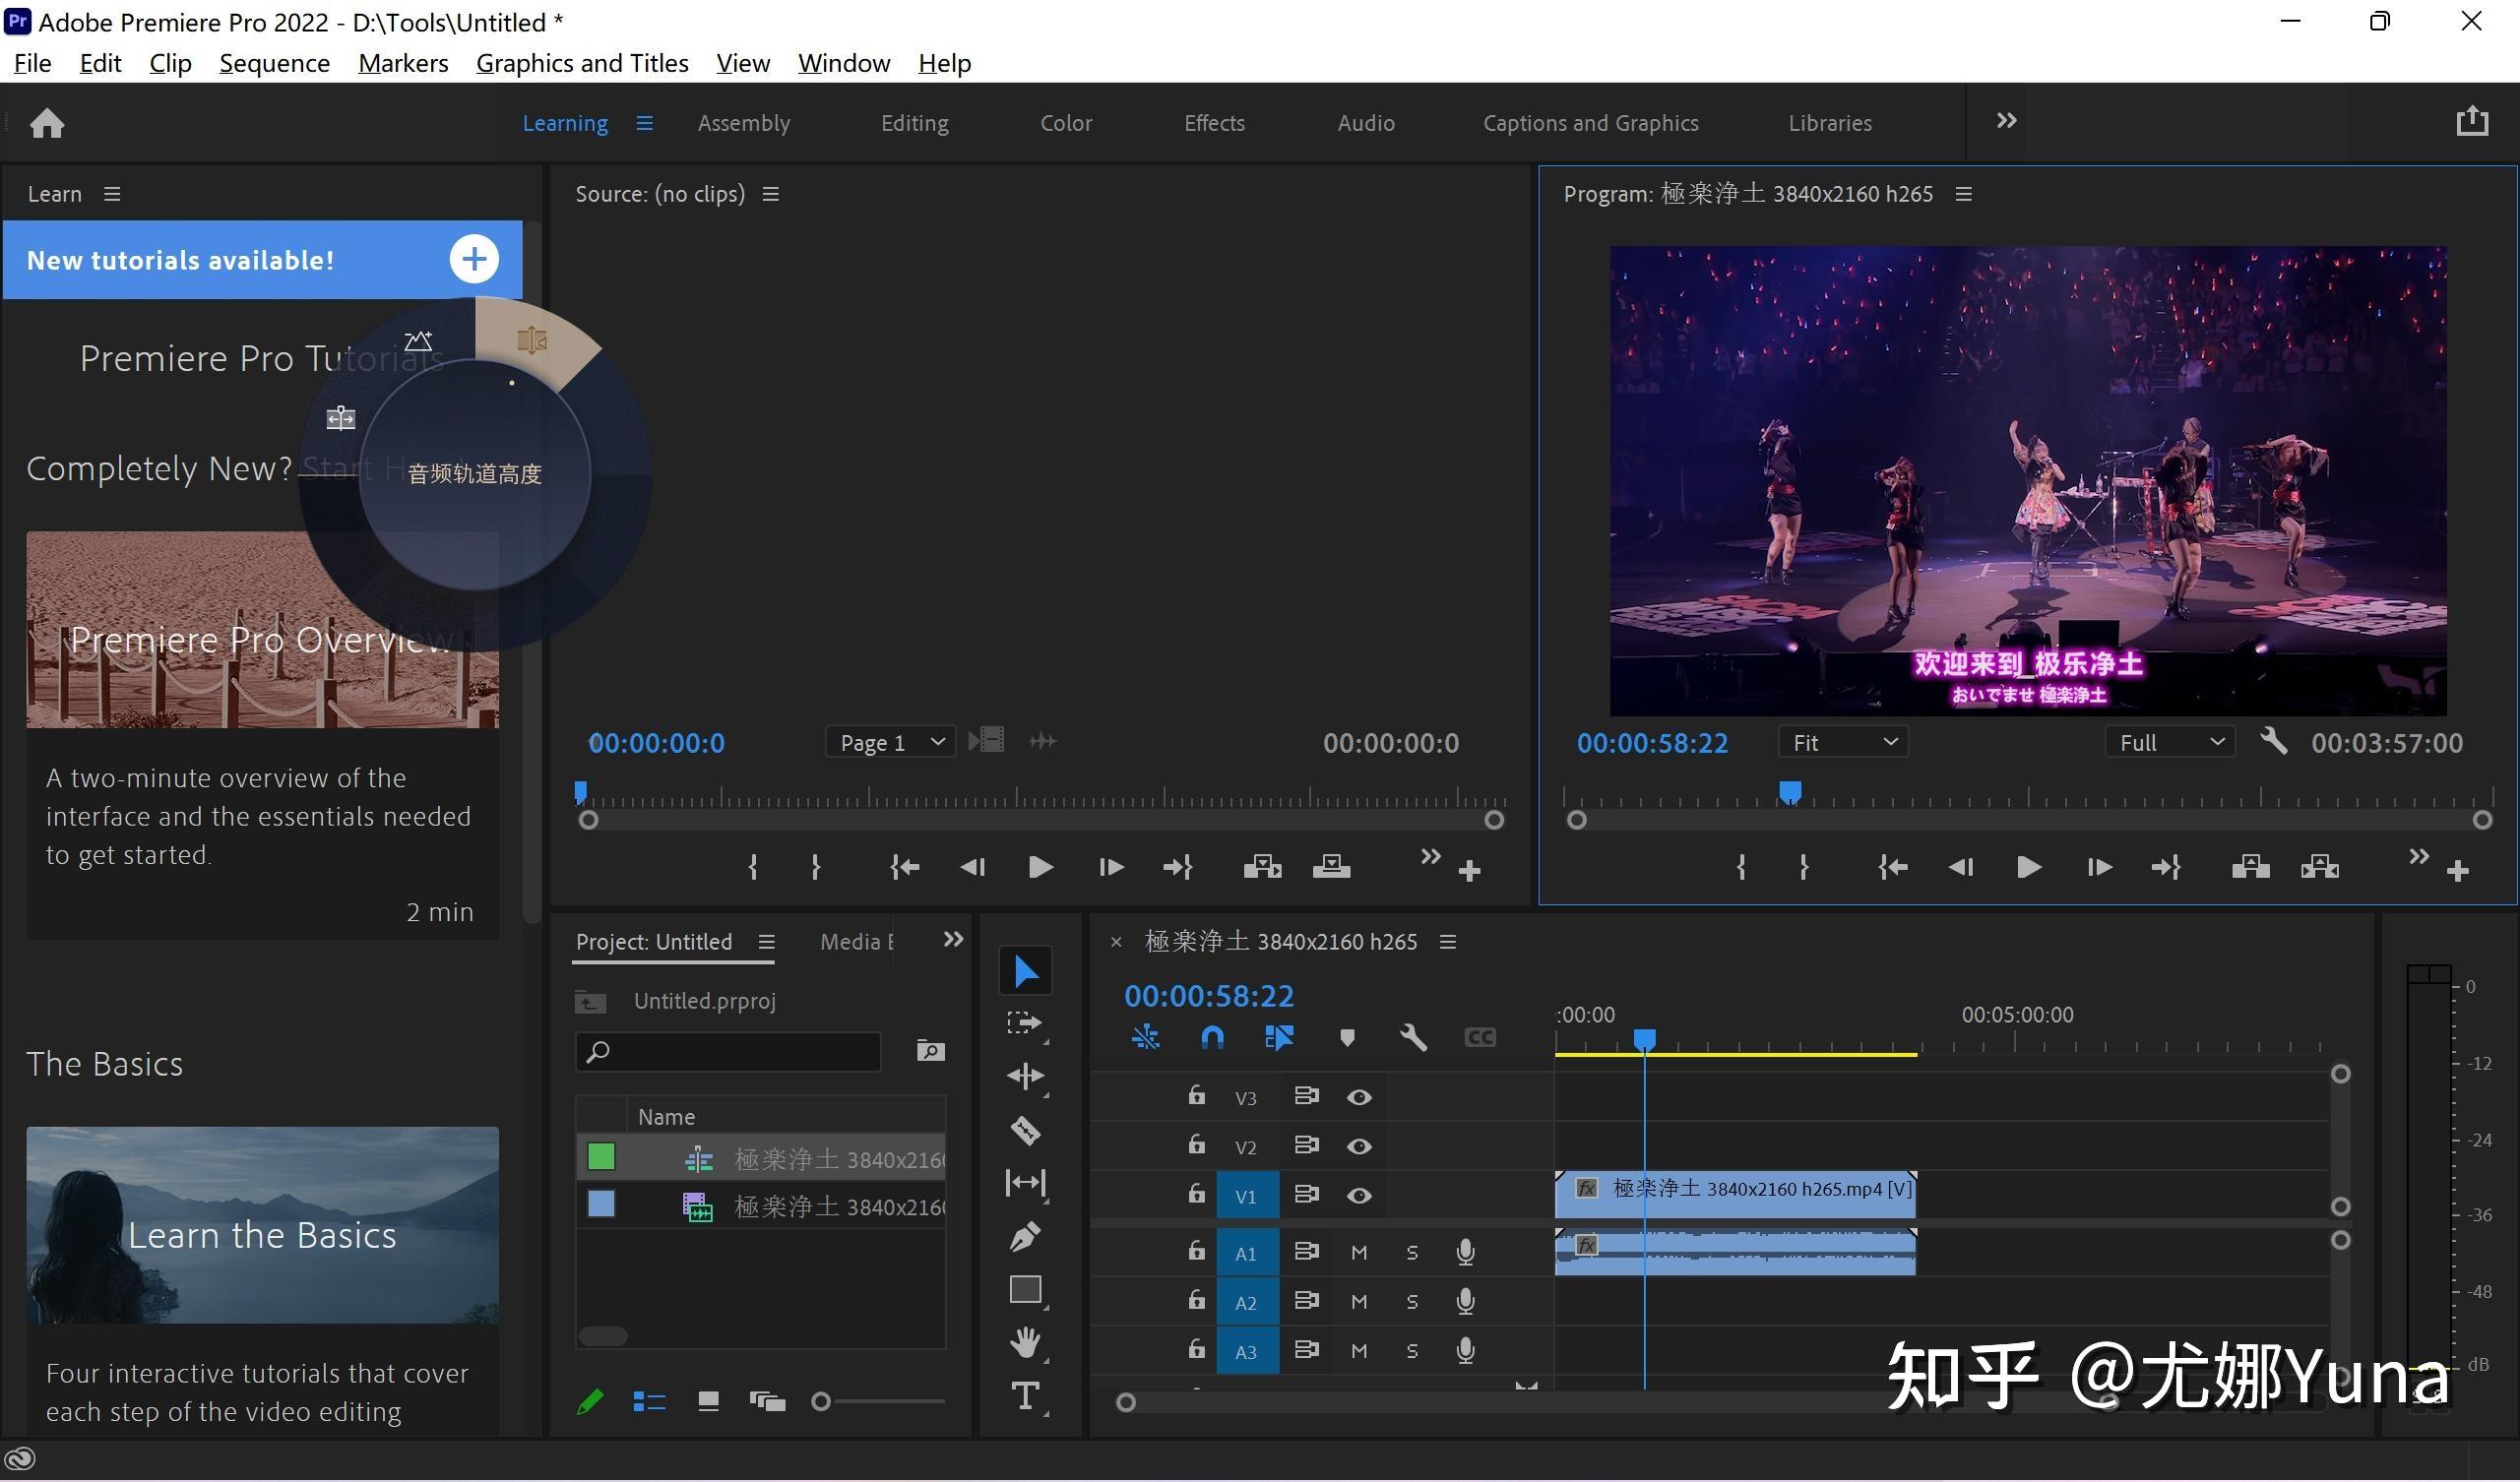Show more workspaces chevron
This screenshot has height=1482, width=2520.
click(x=2006, y=121)
